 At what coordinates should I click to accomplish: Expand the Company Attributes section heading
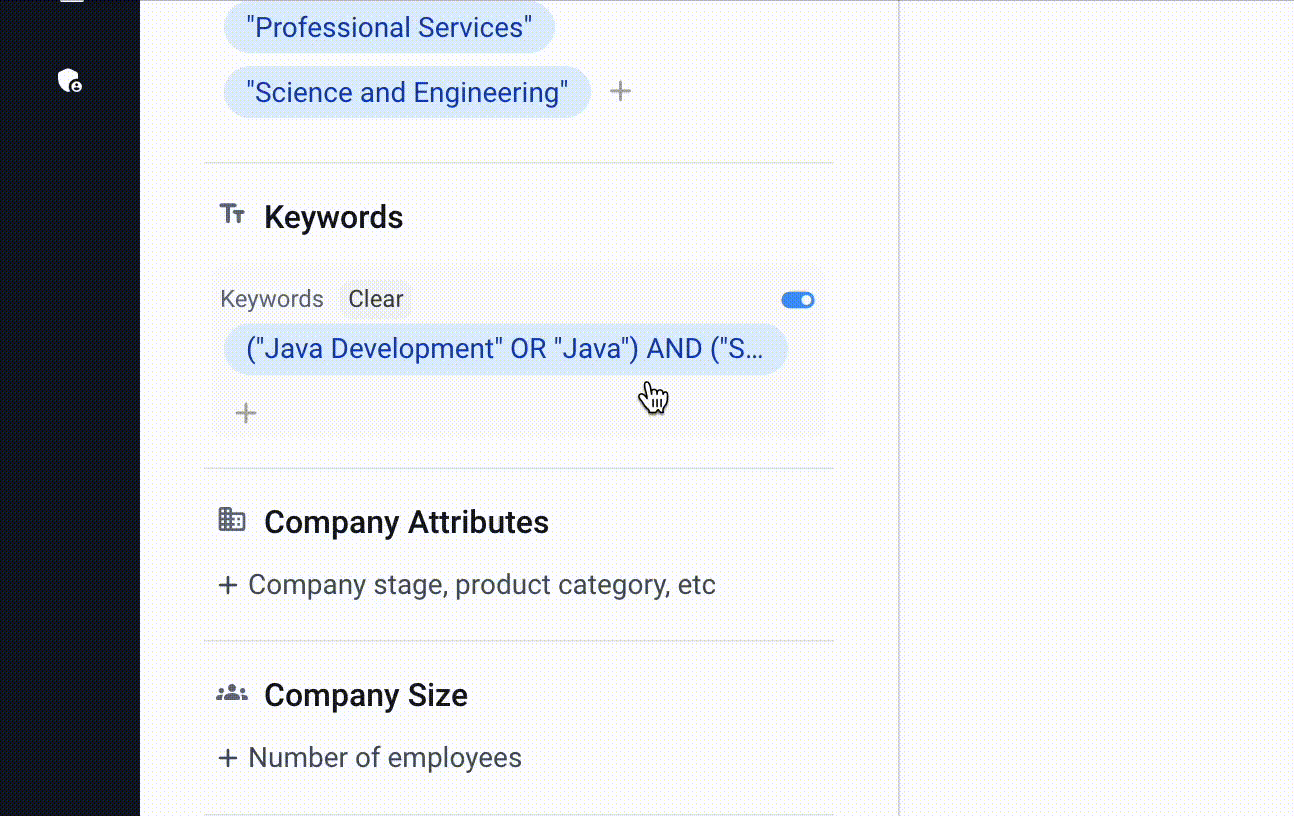tap(406, 522)
